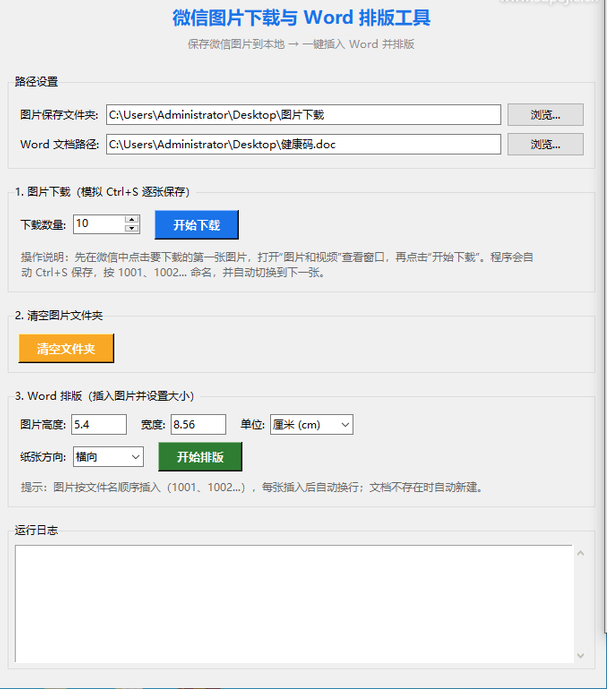This screenshot has height=690, width=609.
Task: Decrease the download count with down arrow
Action: click(x=132, y=228)
